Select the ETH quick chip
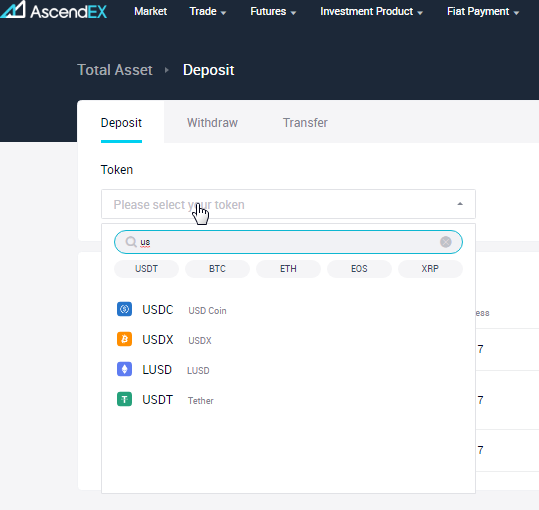The width and height of the screenshot is (539, 510). [288, 269]
